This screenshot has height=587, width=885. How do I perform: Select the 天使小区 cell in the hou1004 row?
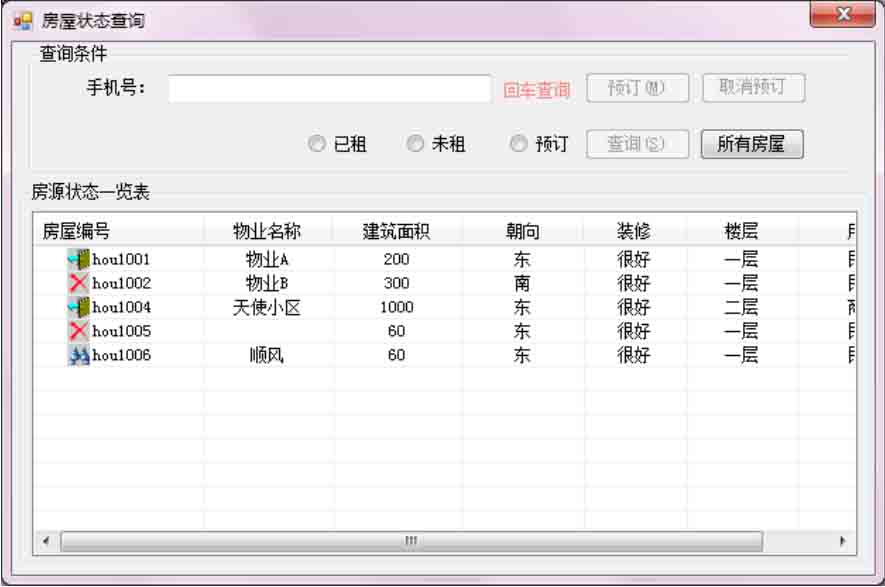coord(267,307)
